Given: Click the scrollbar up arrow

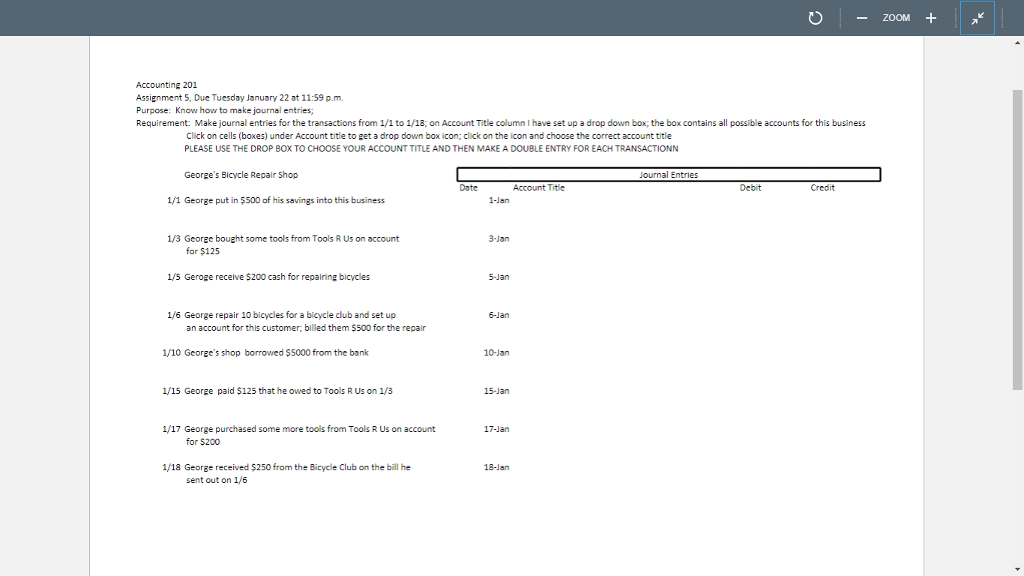Looking at the screenshot, I should click(1017, 43).
